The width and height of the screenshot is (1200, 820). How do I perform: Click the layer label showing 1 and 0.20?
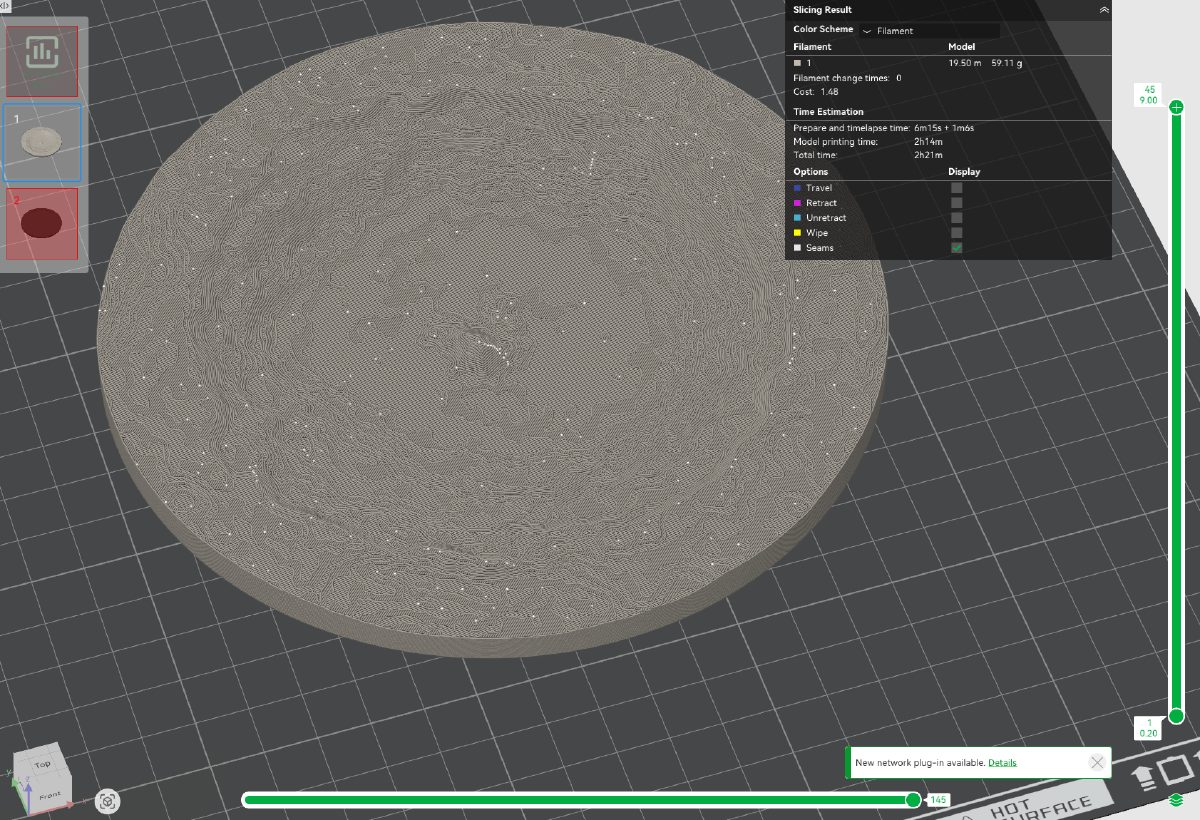pyautogui.click(x=1149, y=728)
